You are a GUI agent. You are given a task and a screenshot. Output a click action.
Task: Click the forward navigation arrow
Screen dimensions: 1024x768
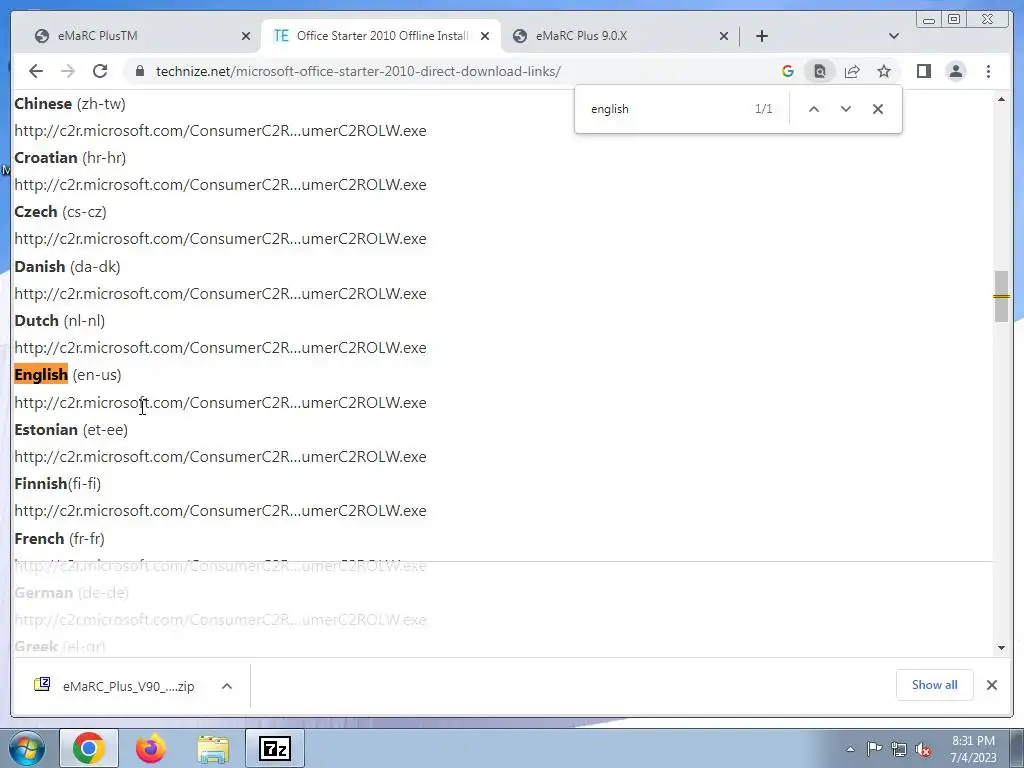68,71
